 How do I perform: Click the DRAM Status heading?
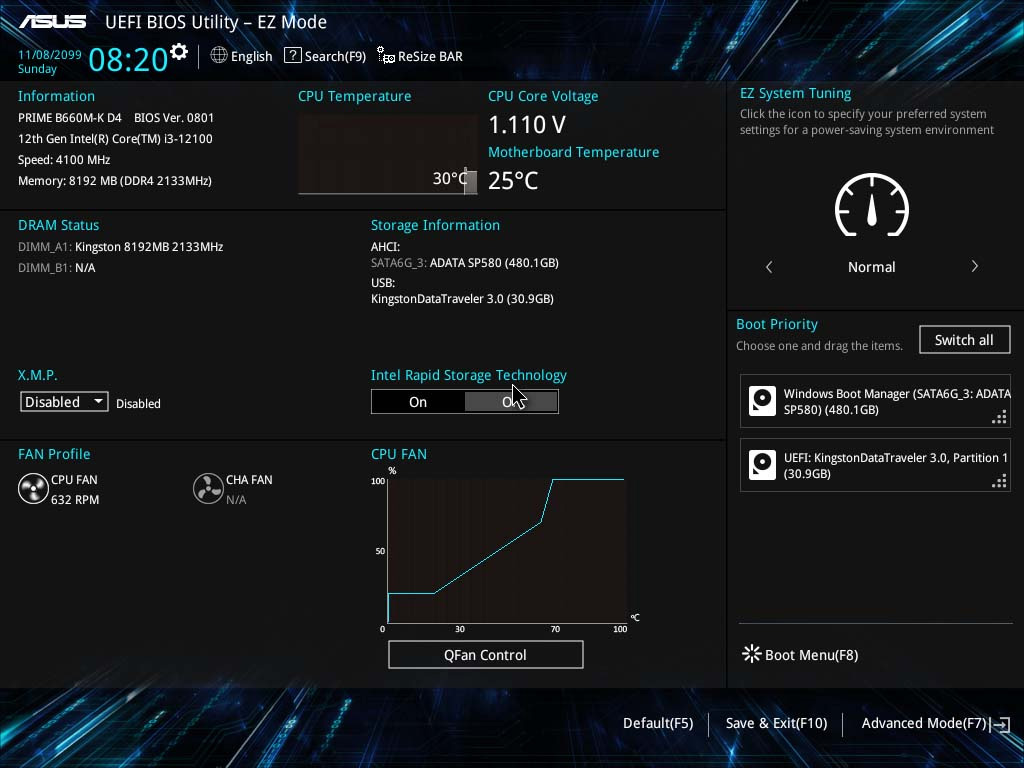pyautogui.click(x=59, y=225)
